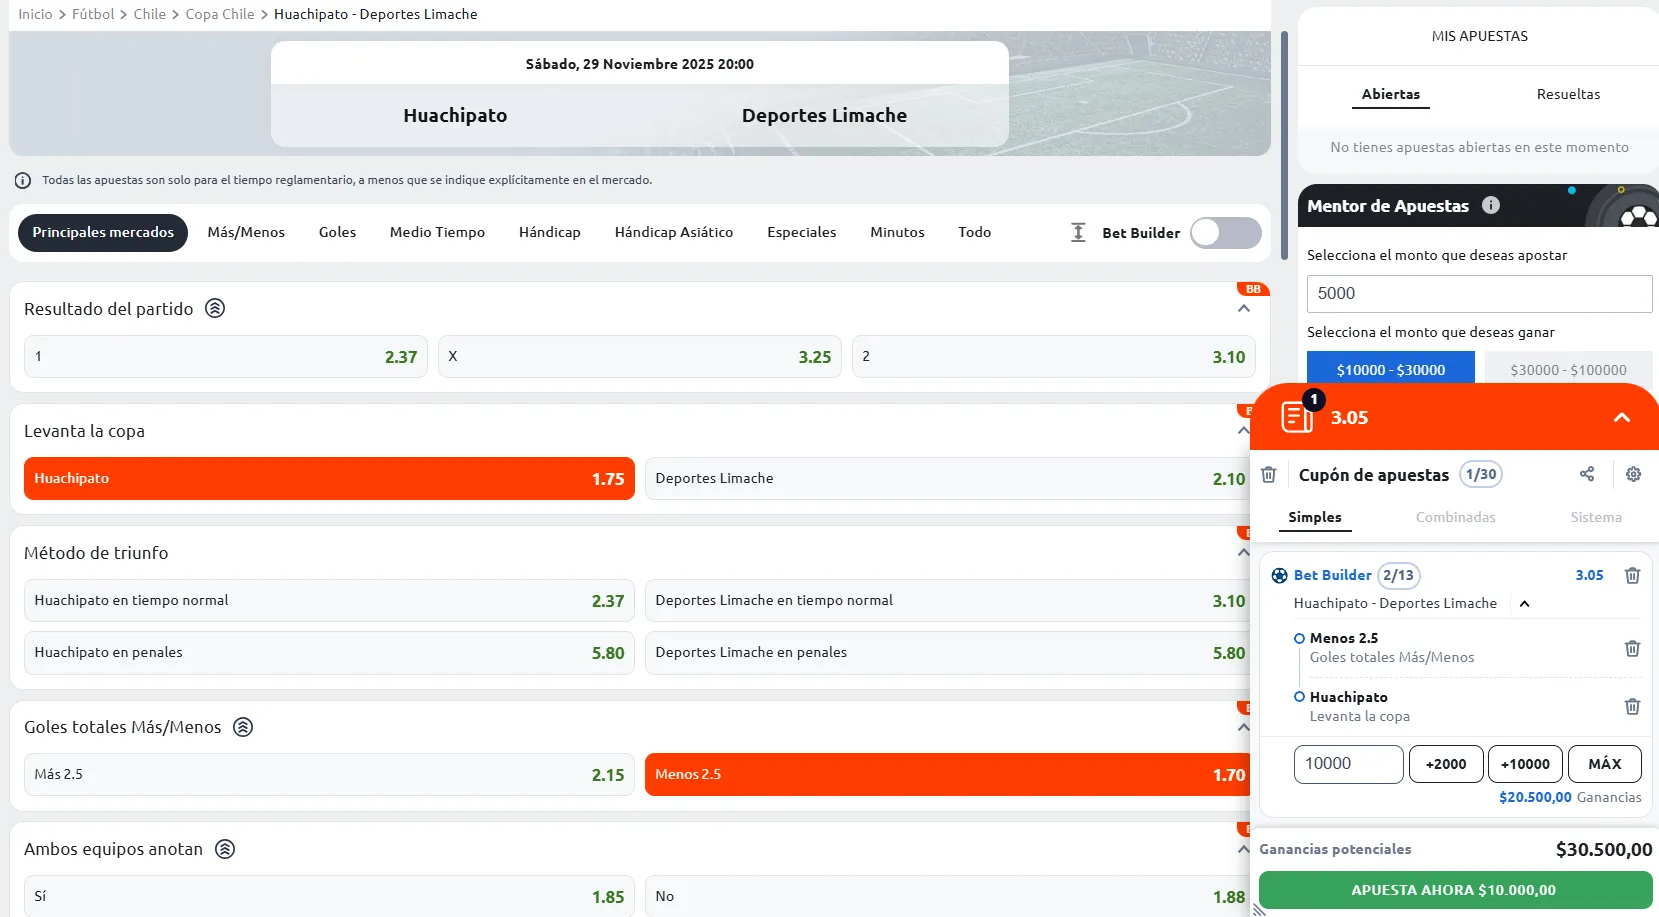Viewport: 1659px width, 917px height.
Task: Deselect Huachipato 1.75 odds
Action: [x=329, y=479]
